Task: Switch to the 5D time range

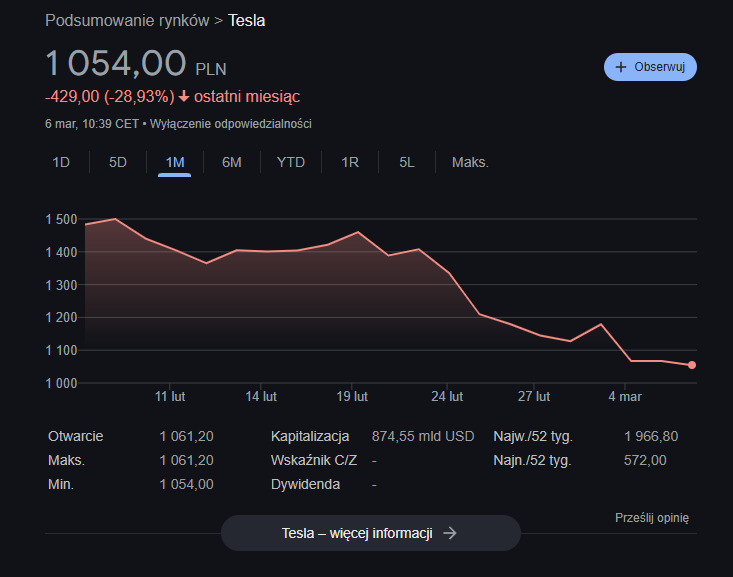Action: (x=118, y=162)
